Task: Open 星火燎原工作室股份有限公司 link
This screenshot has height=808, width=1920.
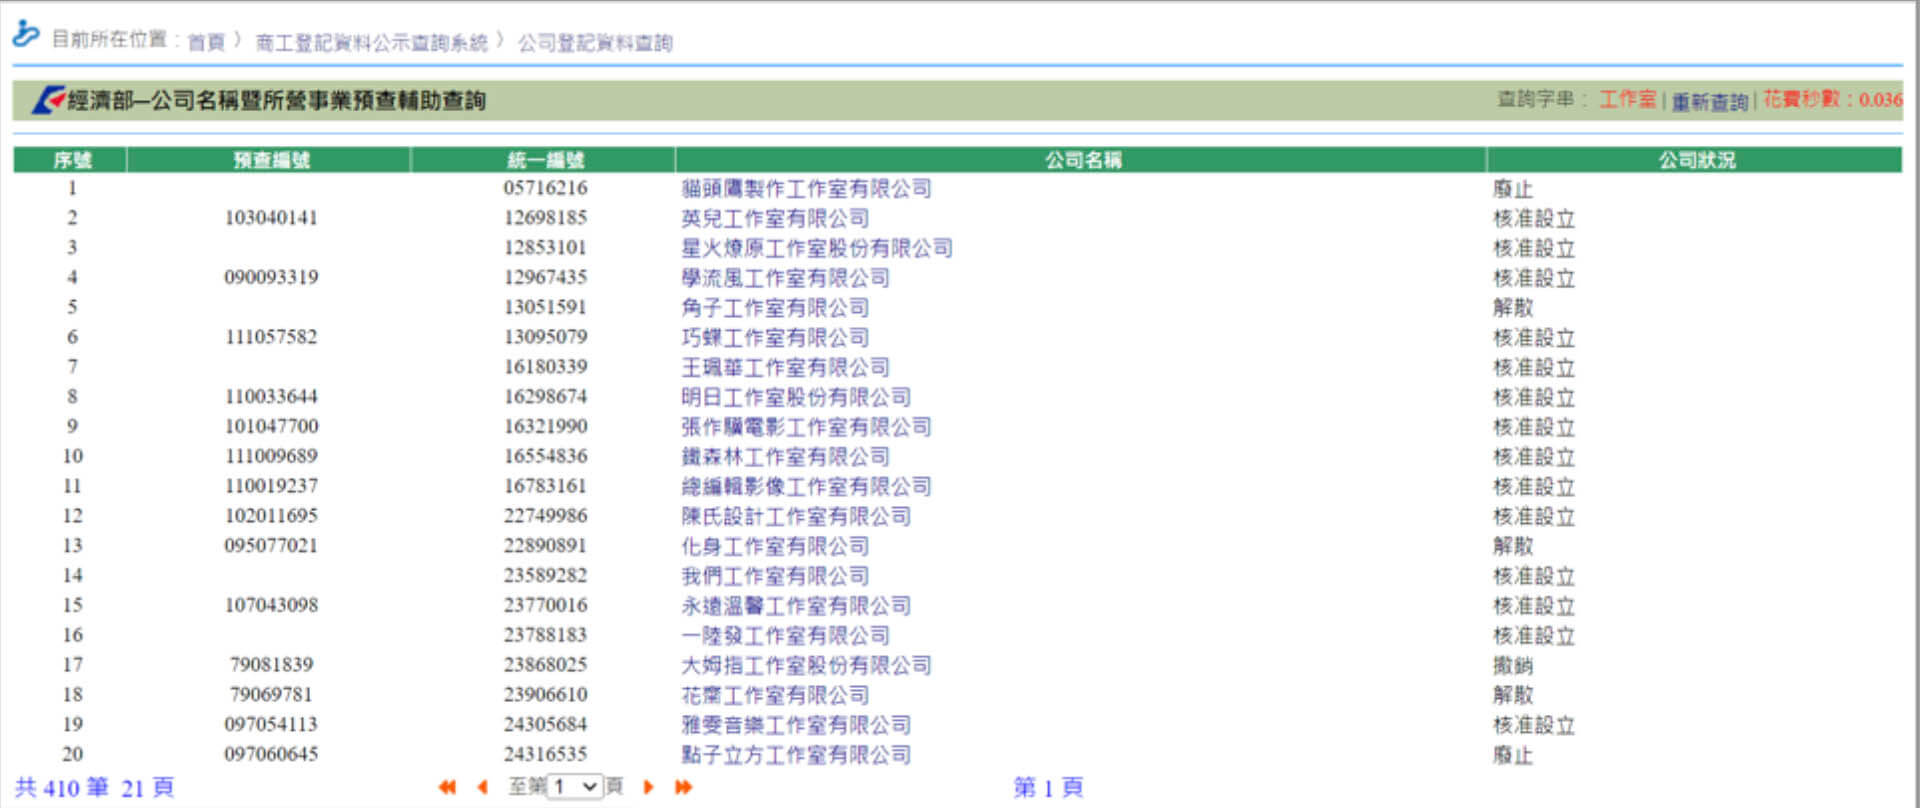Action: tap(817, 247)
